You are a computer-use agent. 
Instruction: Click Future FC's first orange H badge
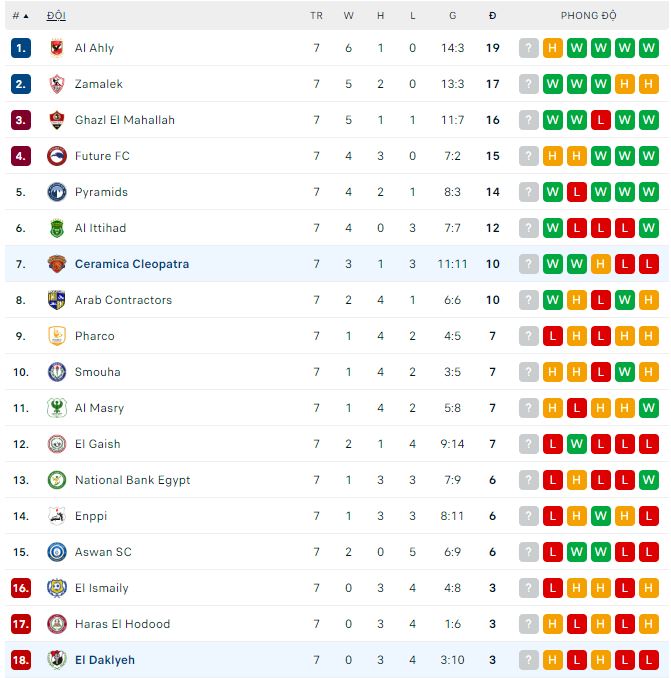point(553,156)
